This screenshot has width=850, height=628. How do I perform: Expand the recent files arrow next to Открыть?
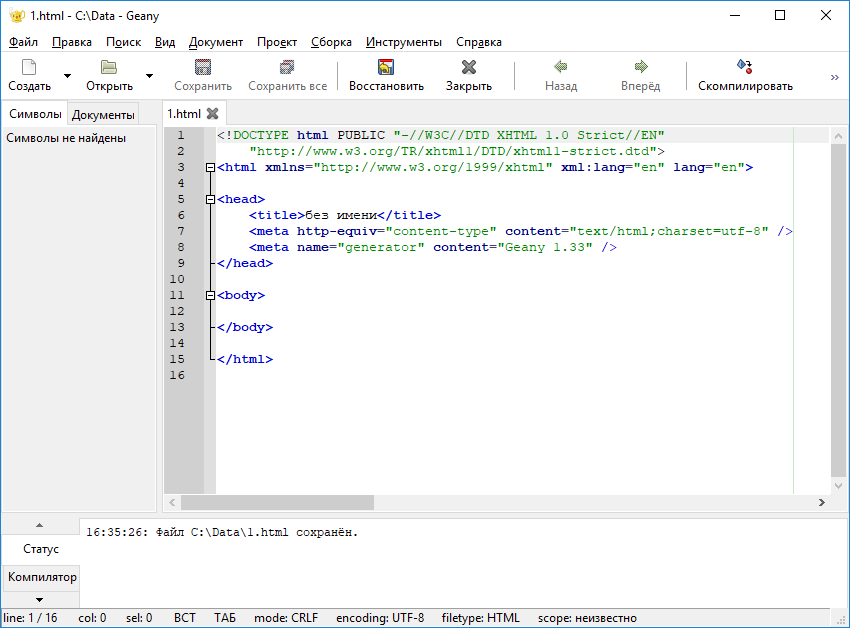point(149,76)
